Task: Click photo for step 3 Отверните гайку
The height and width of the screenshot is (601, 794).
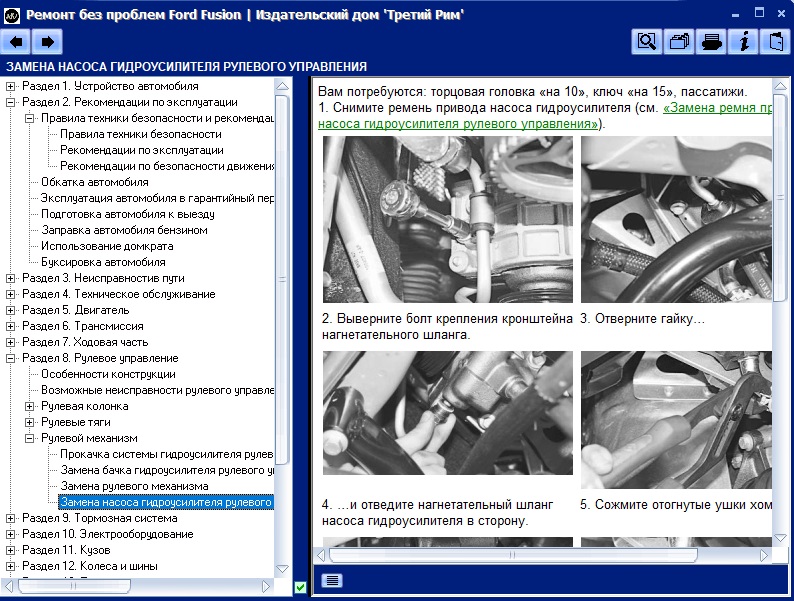Action: click(x=676, y=219)
